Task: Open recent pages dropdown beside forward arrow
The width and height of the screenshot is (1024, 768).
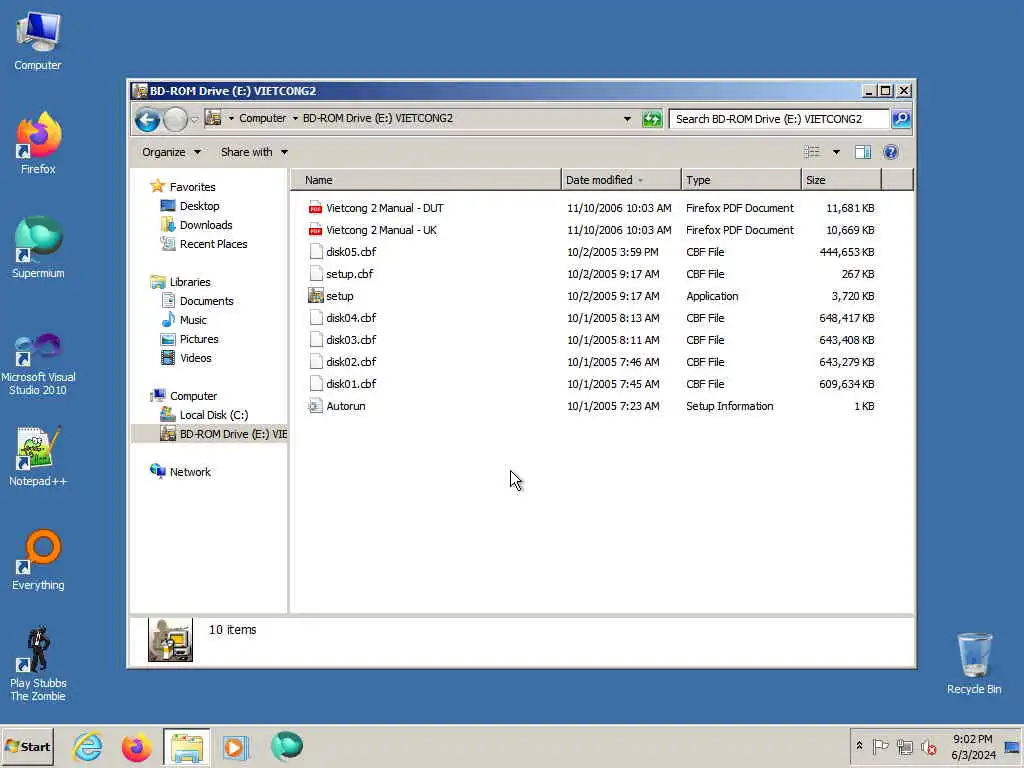Action: click(194, 120)
